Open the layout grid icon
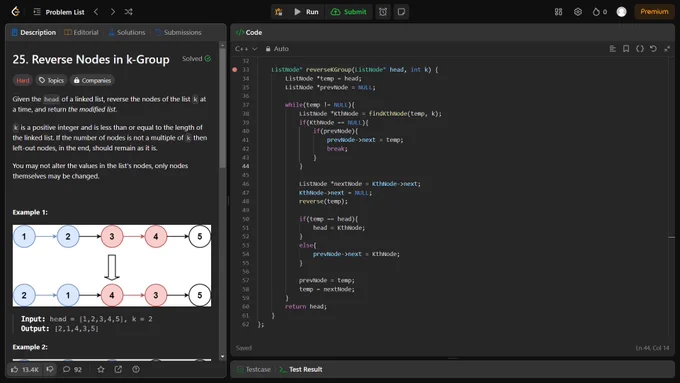The image size is (680, 383). point(559,12)
